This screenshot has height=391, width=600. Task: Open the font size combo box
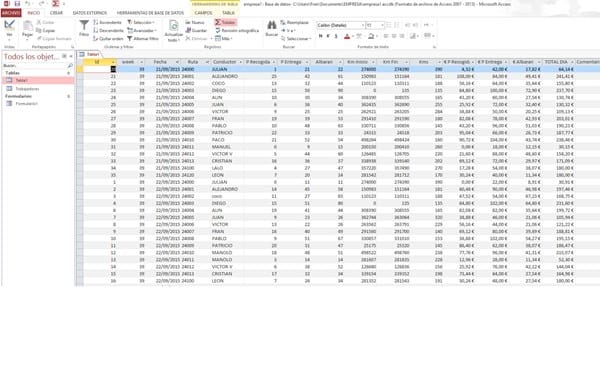point(375,25)
